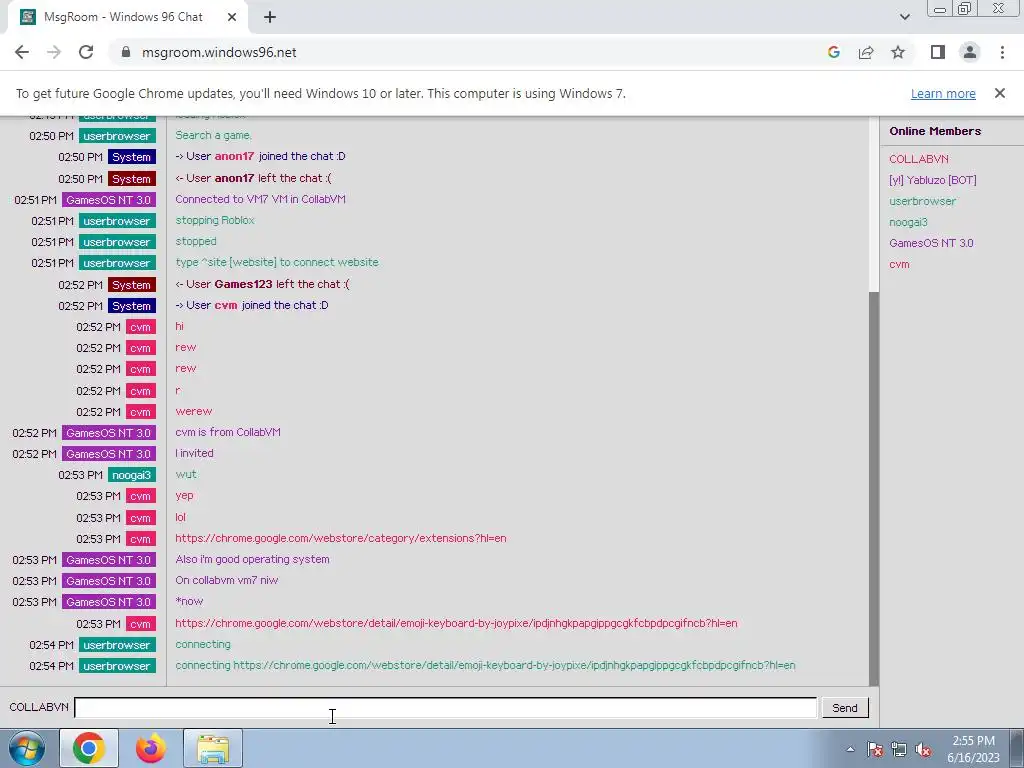Click the 'wut' message
Image resolution: width=1024 pixels, height=768 pixels.
coord(185,474)
